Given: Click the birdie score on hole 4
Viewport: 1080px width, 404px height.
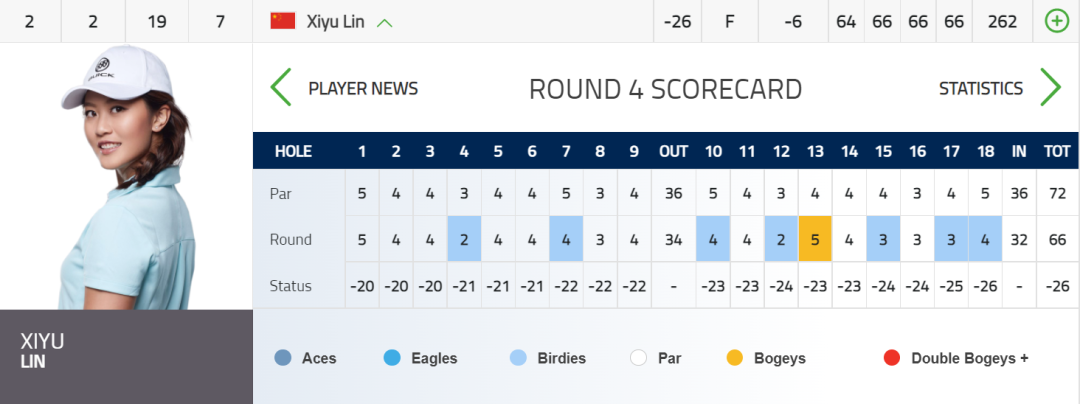Looking at the screenshot, I should coord(464,240).
